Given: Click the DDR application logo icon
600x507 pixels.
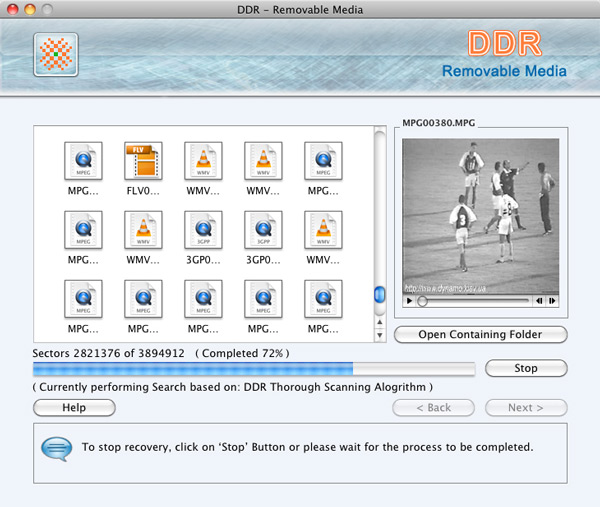Looking at the screenshot, I should point(56,54).
